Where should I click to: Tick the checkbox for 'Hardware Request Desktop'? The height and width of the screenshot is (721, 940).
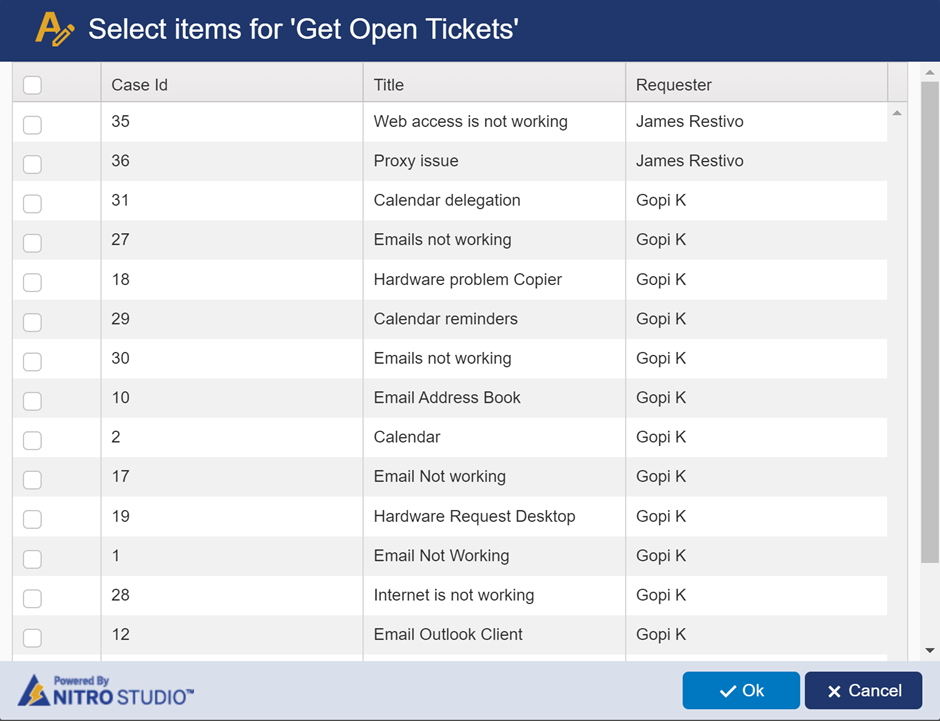pyautogui.click(x=31, y=518)
